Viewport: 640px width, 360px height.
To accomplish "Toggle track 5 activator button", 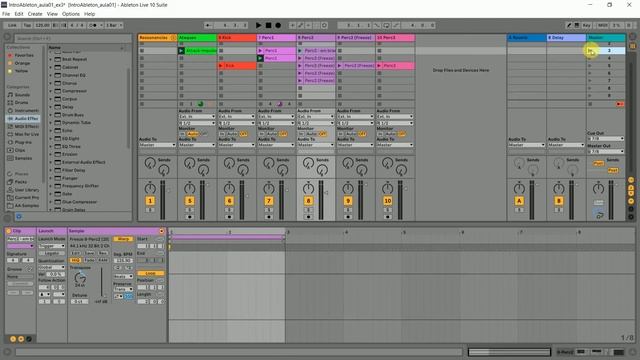I will pyautogui.click(x=189, y=201).
